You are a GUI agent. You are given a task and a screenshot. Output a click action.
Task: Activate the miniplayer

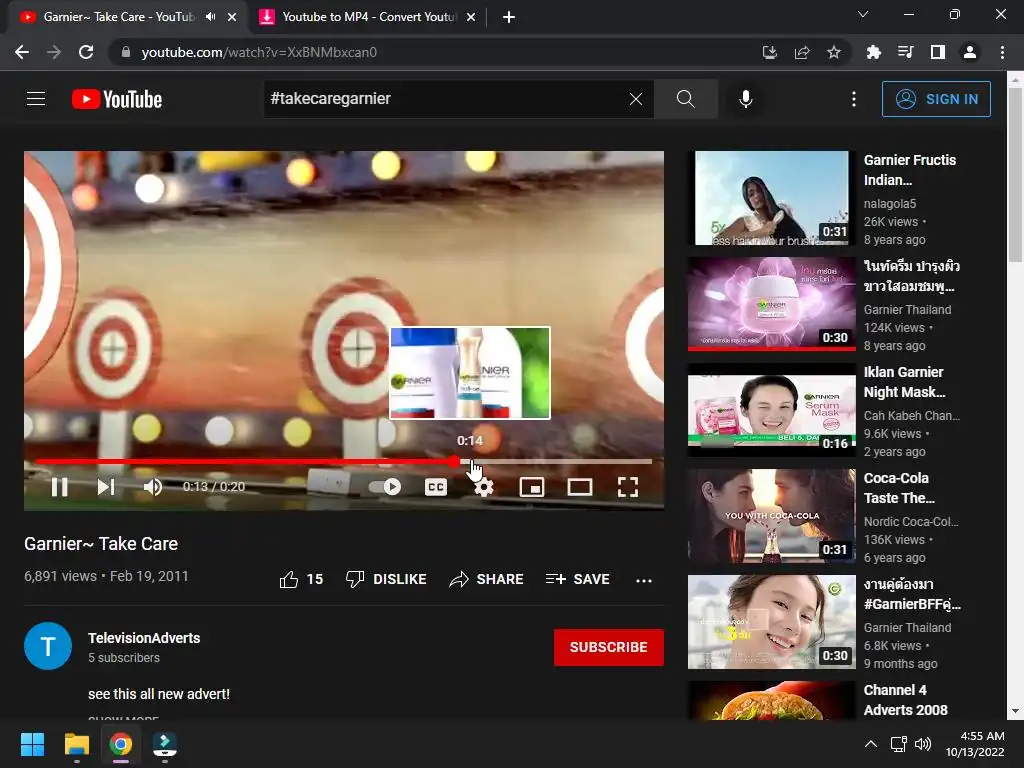532,487
